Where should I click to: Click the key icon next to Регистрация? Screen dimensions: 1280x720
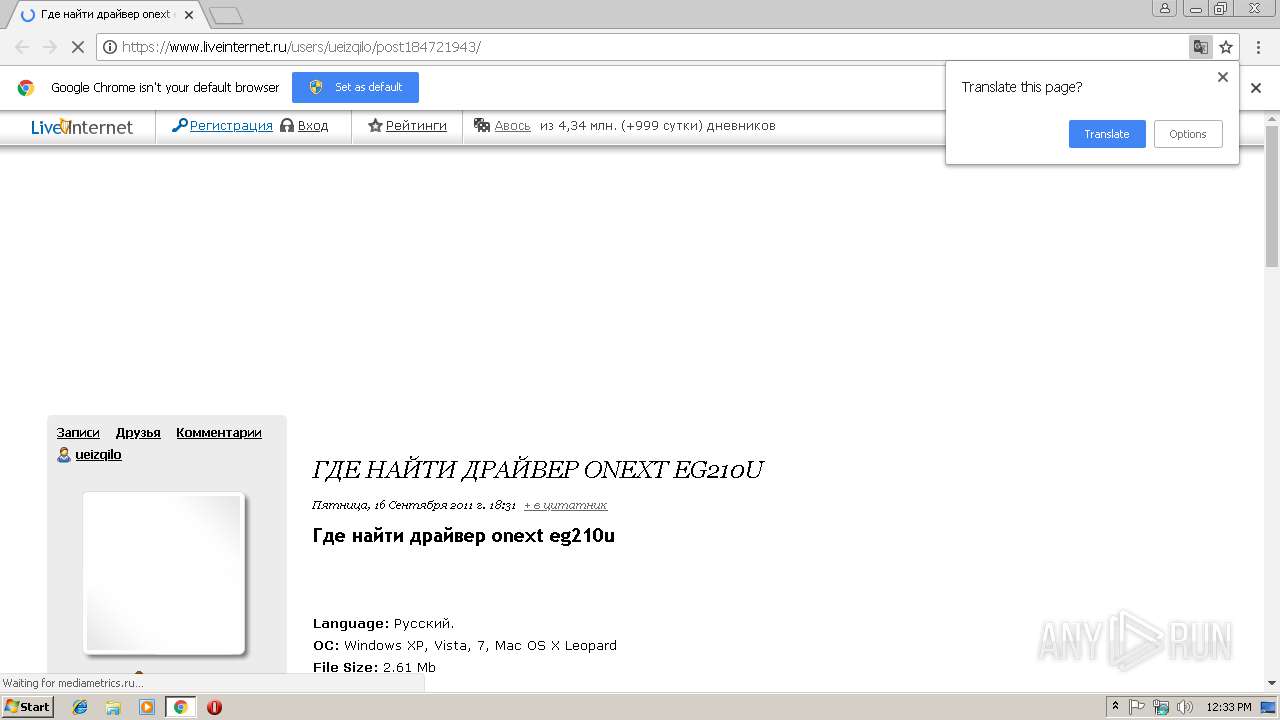pos(180,125)
